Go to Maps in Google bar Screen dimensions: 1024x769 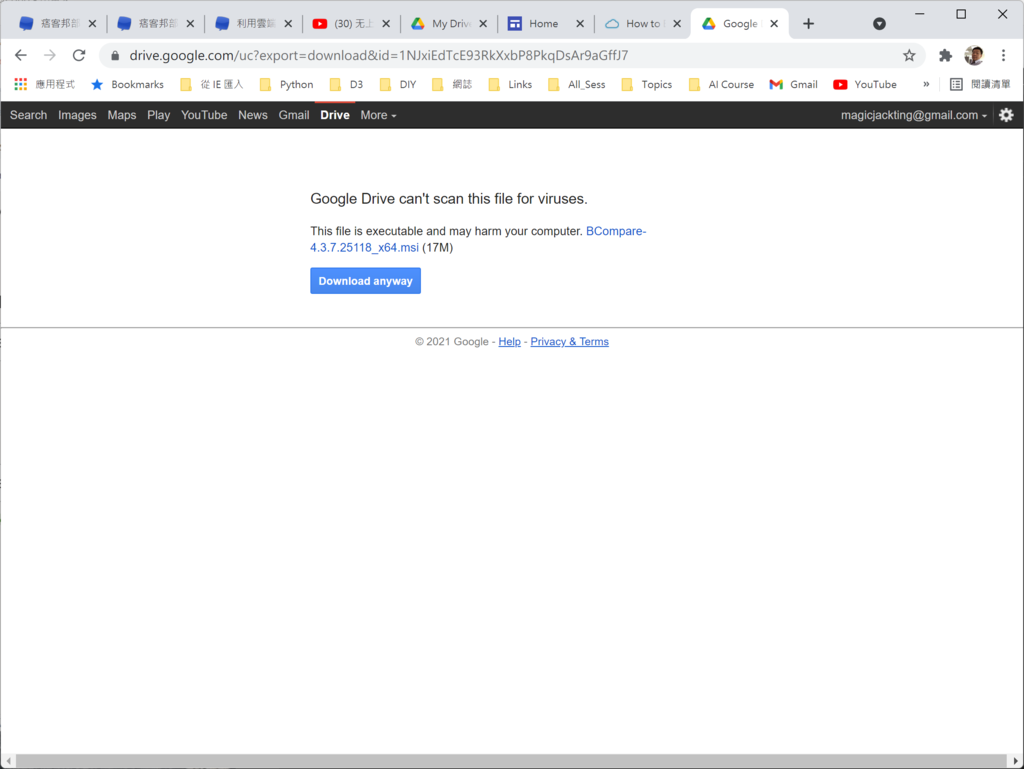[121, 115]
